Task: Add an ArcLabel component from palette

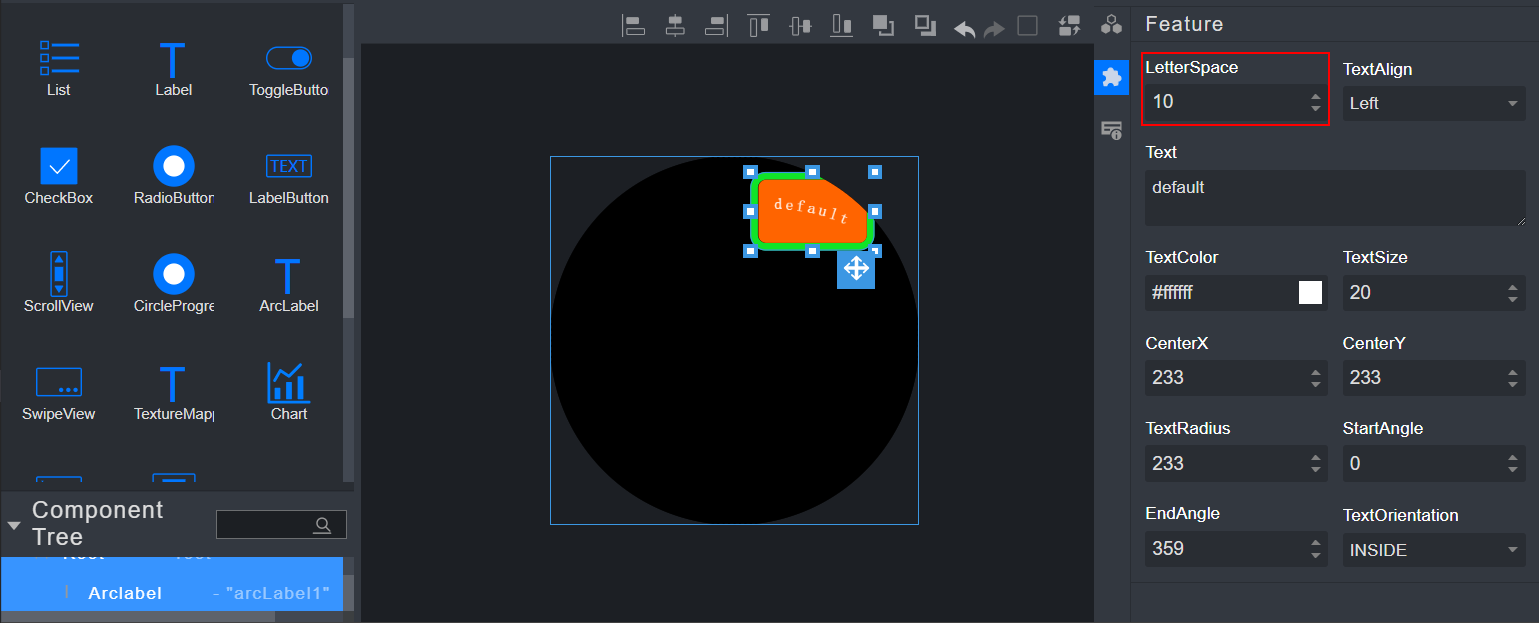Action: pos(288,284)
